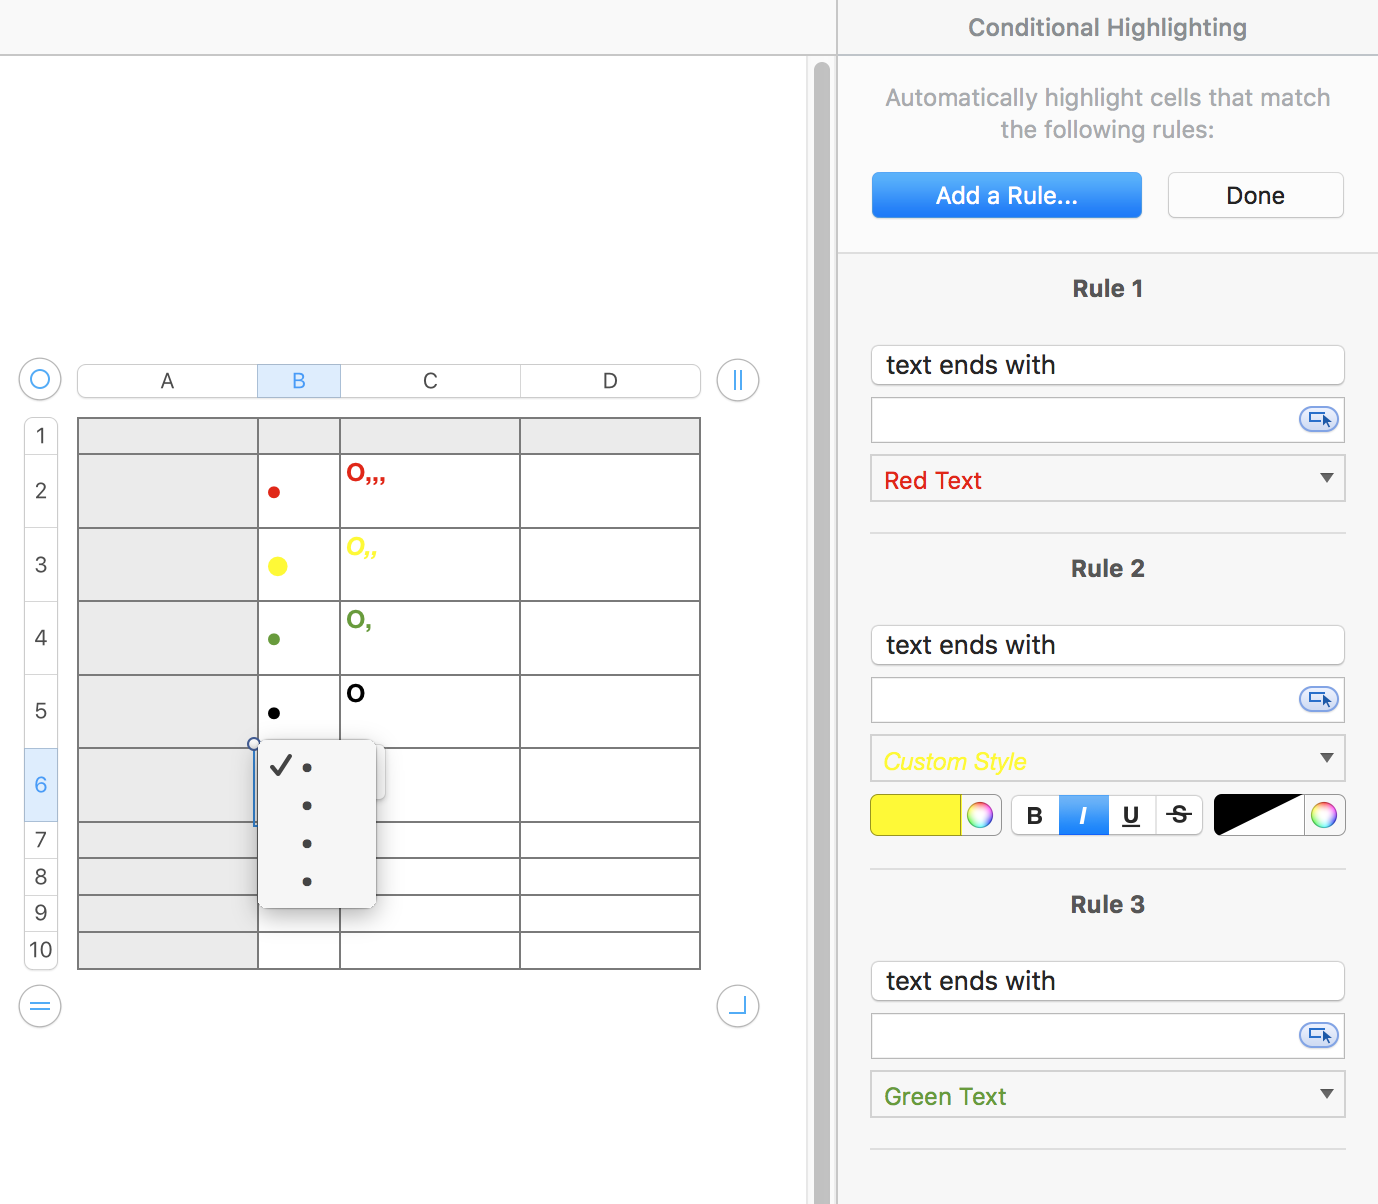The height and width of the screenshot is (1204, 1378).
Task: Open the Custom Style dropdown
Action: [1108, 759]
